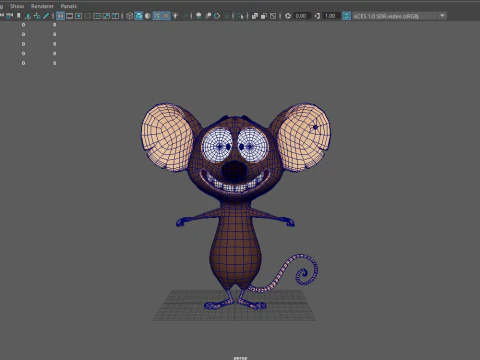Viewport: 480px width, 360px height.
Task: Toggle the film gate display
Action: 69,16
